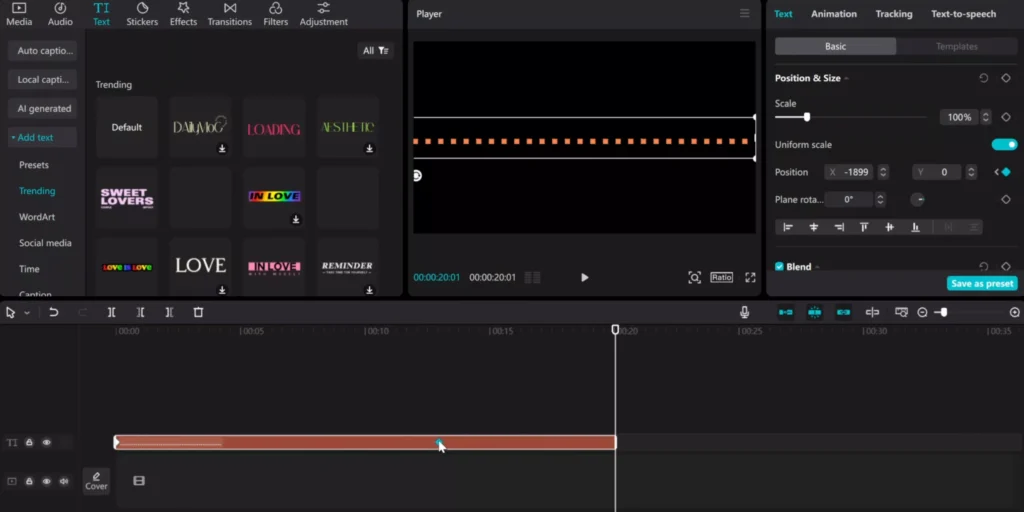This screenshot has width=1024, height=512.
Task: Align text to the left edge
Action: pos(788,227)
